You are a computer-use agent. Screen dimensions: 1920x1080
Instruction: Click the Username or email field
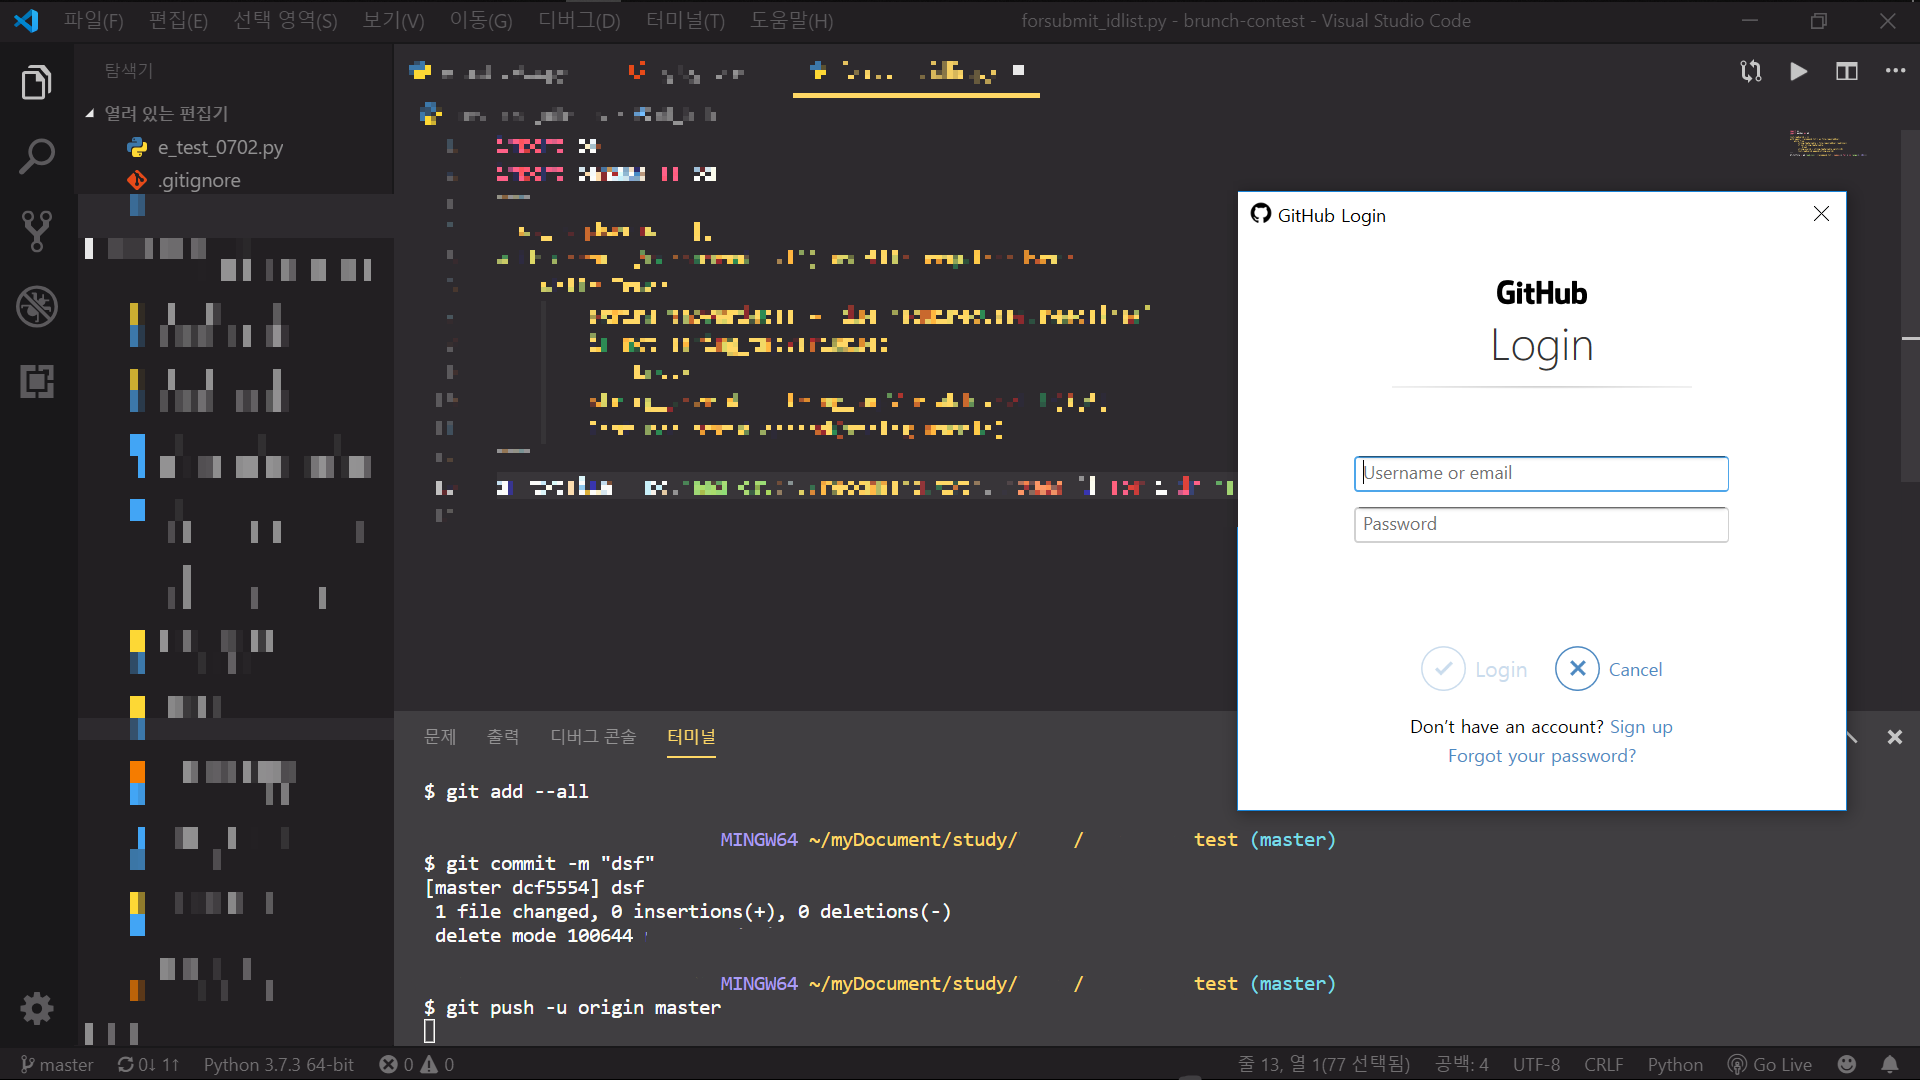pyautogui.click(x=1541, y=473)
